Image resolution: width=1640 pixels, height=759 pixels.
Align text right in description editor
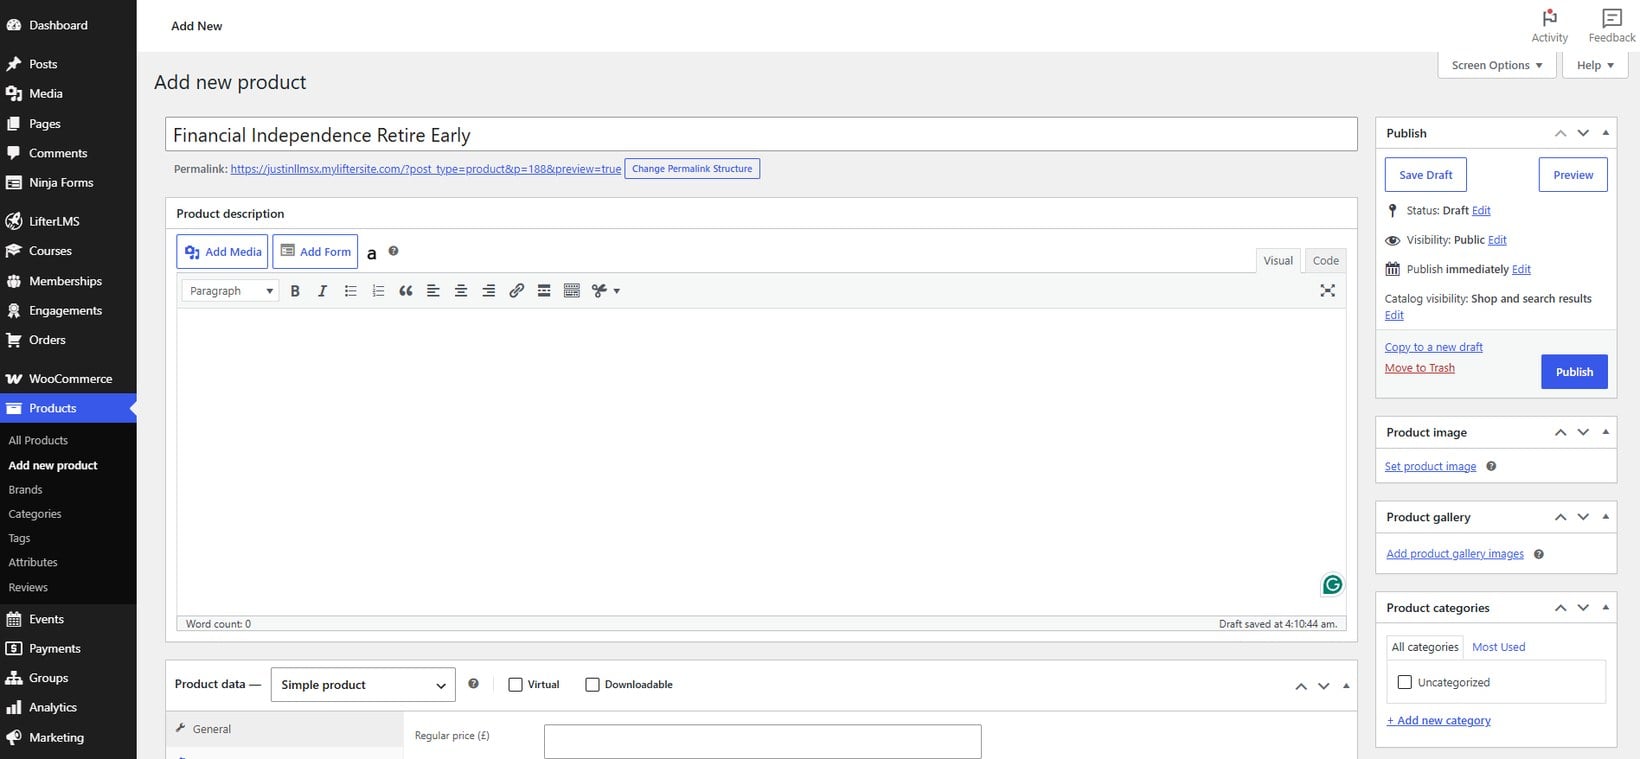click(488, 291)
